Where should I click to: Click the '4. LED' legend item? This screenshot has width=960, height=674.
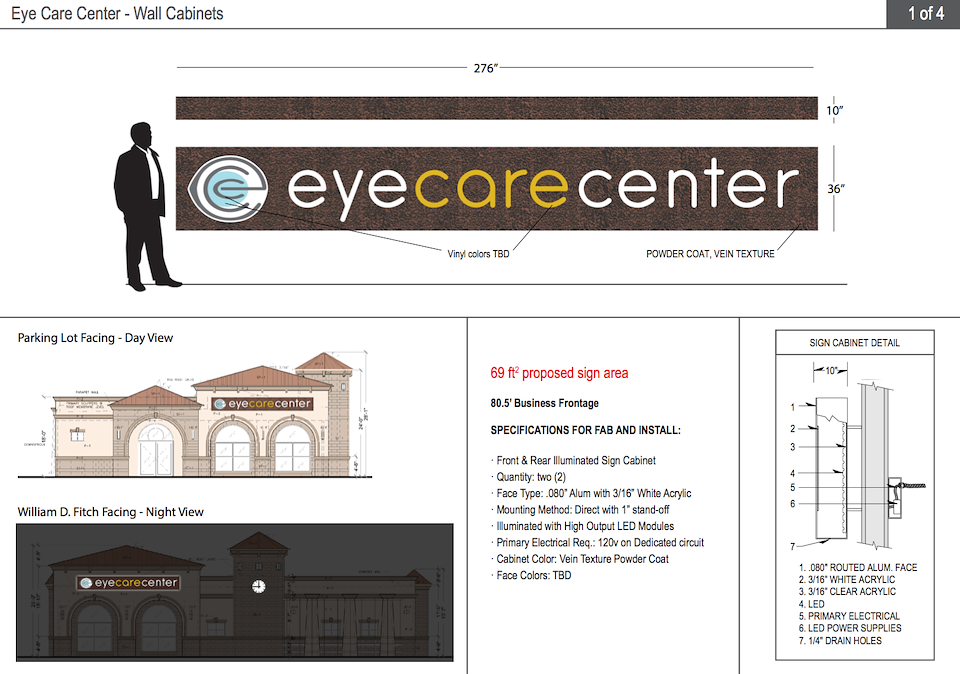click(x=811, y=604)
